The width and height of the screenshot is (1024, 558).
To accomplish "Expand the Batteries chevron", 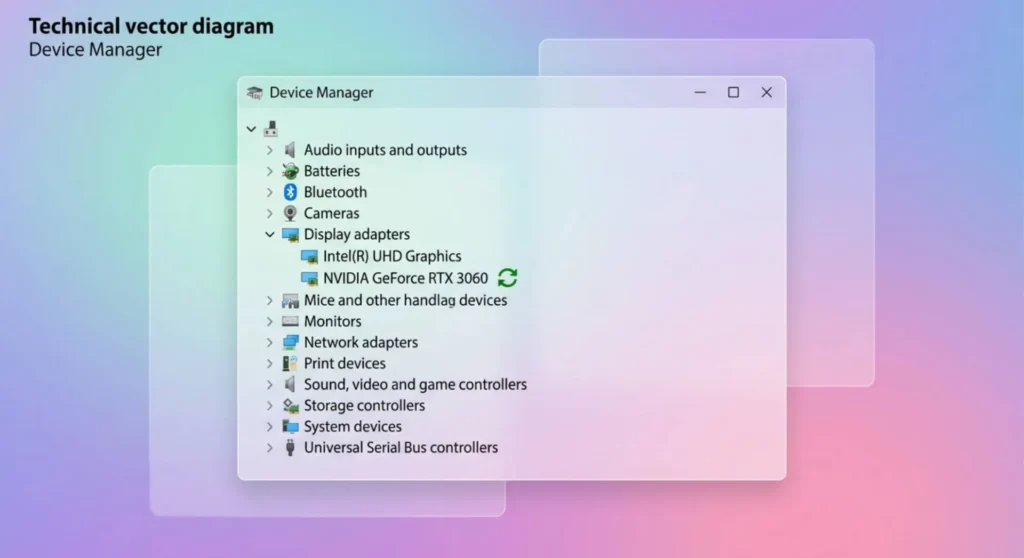I will click(x=270, y=171).
